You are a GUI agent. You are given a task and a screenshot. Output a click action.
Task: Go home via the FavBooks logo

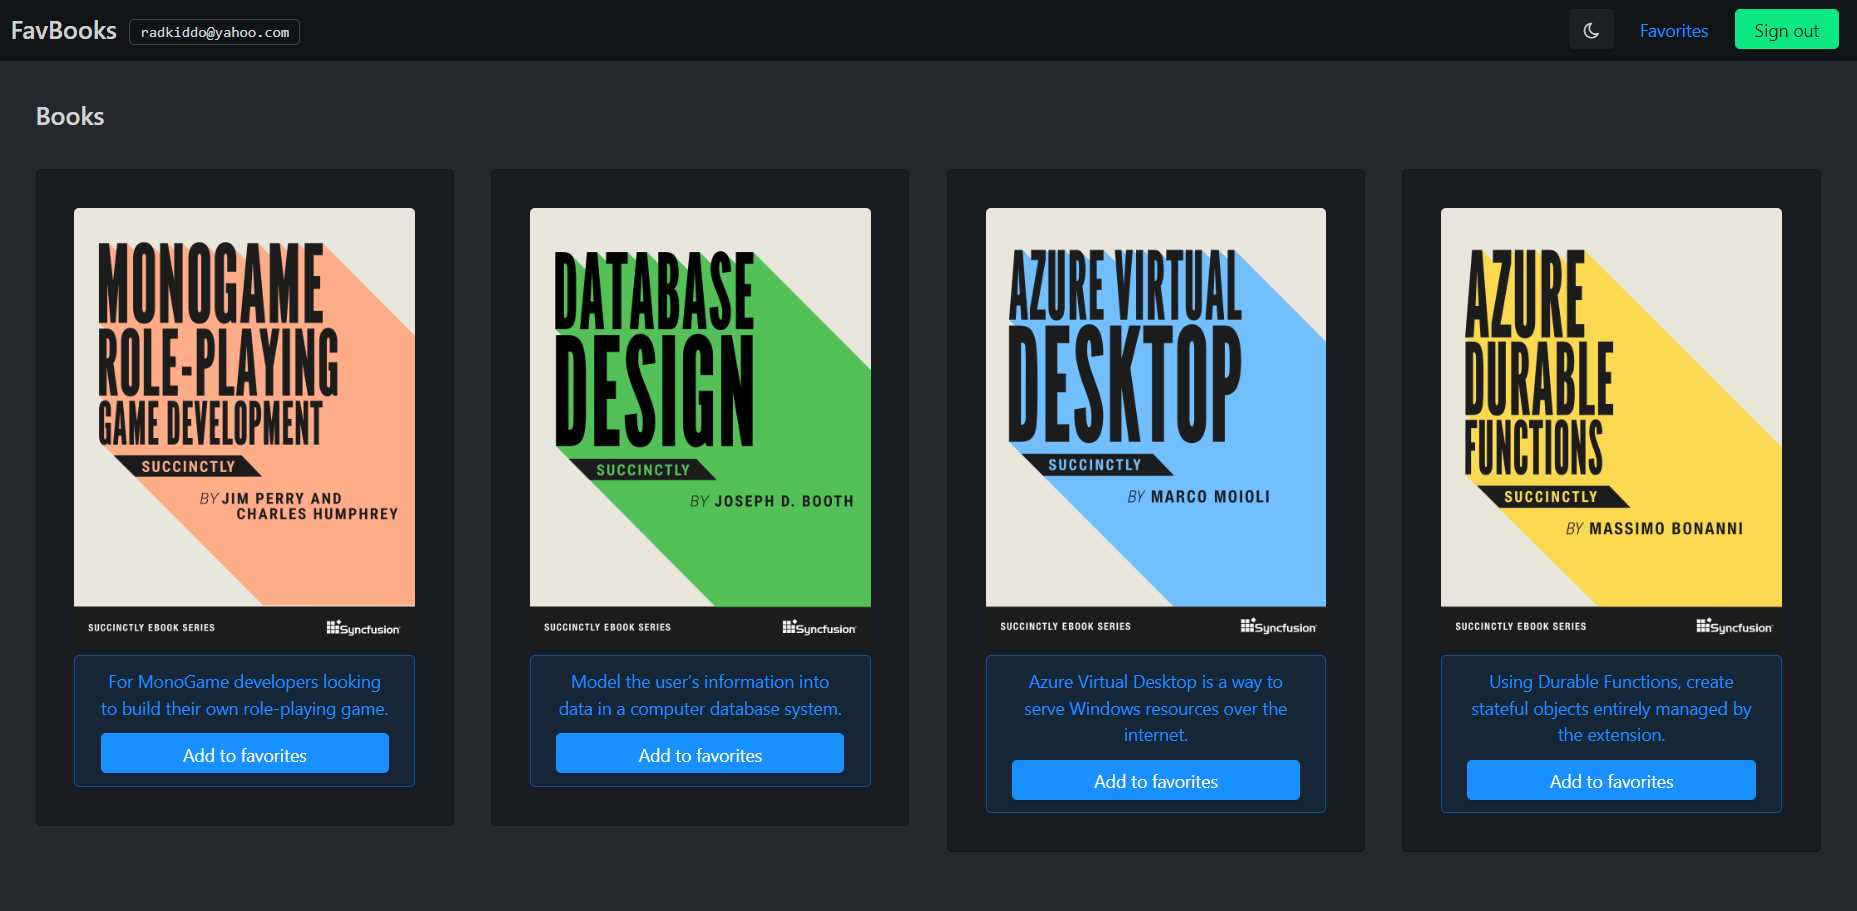[x=64, y=31]
